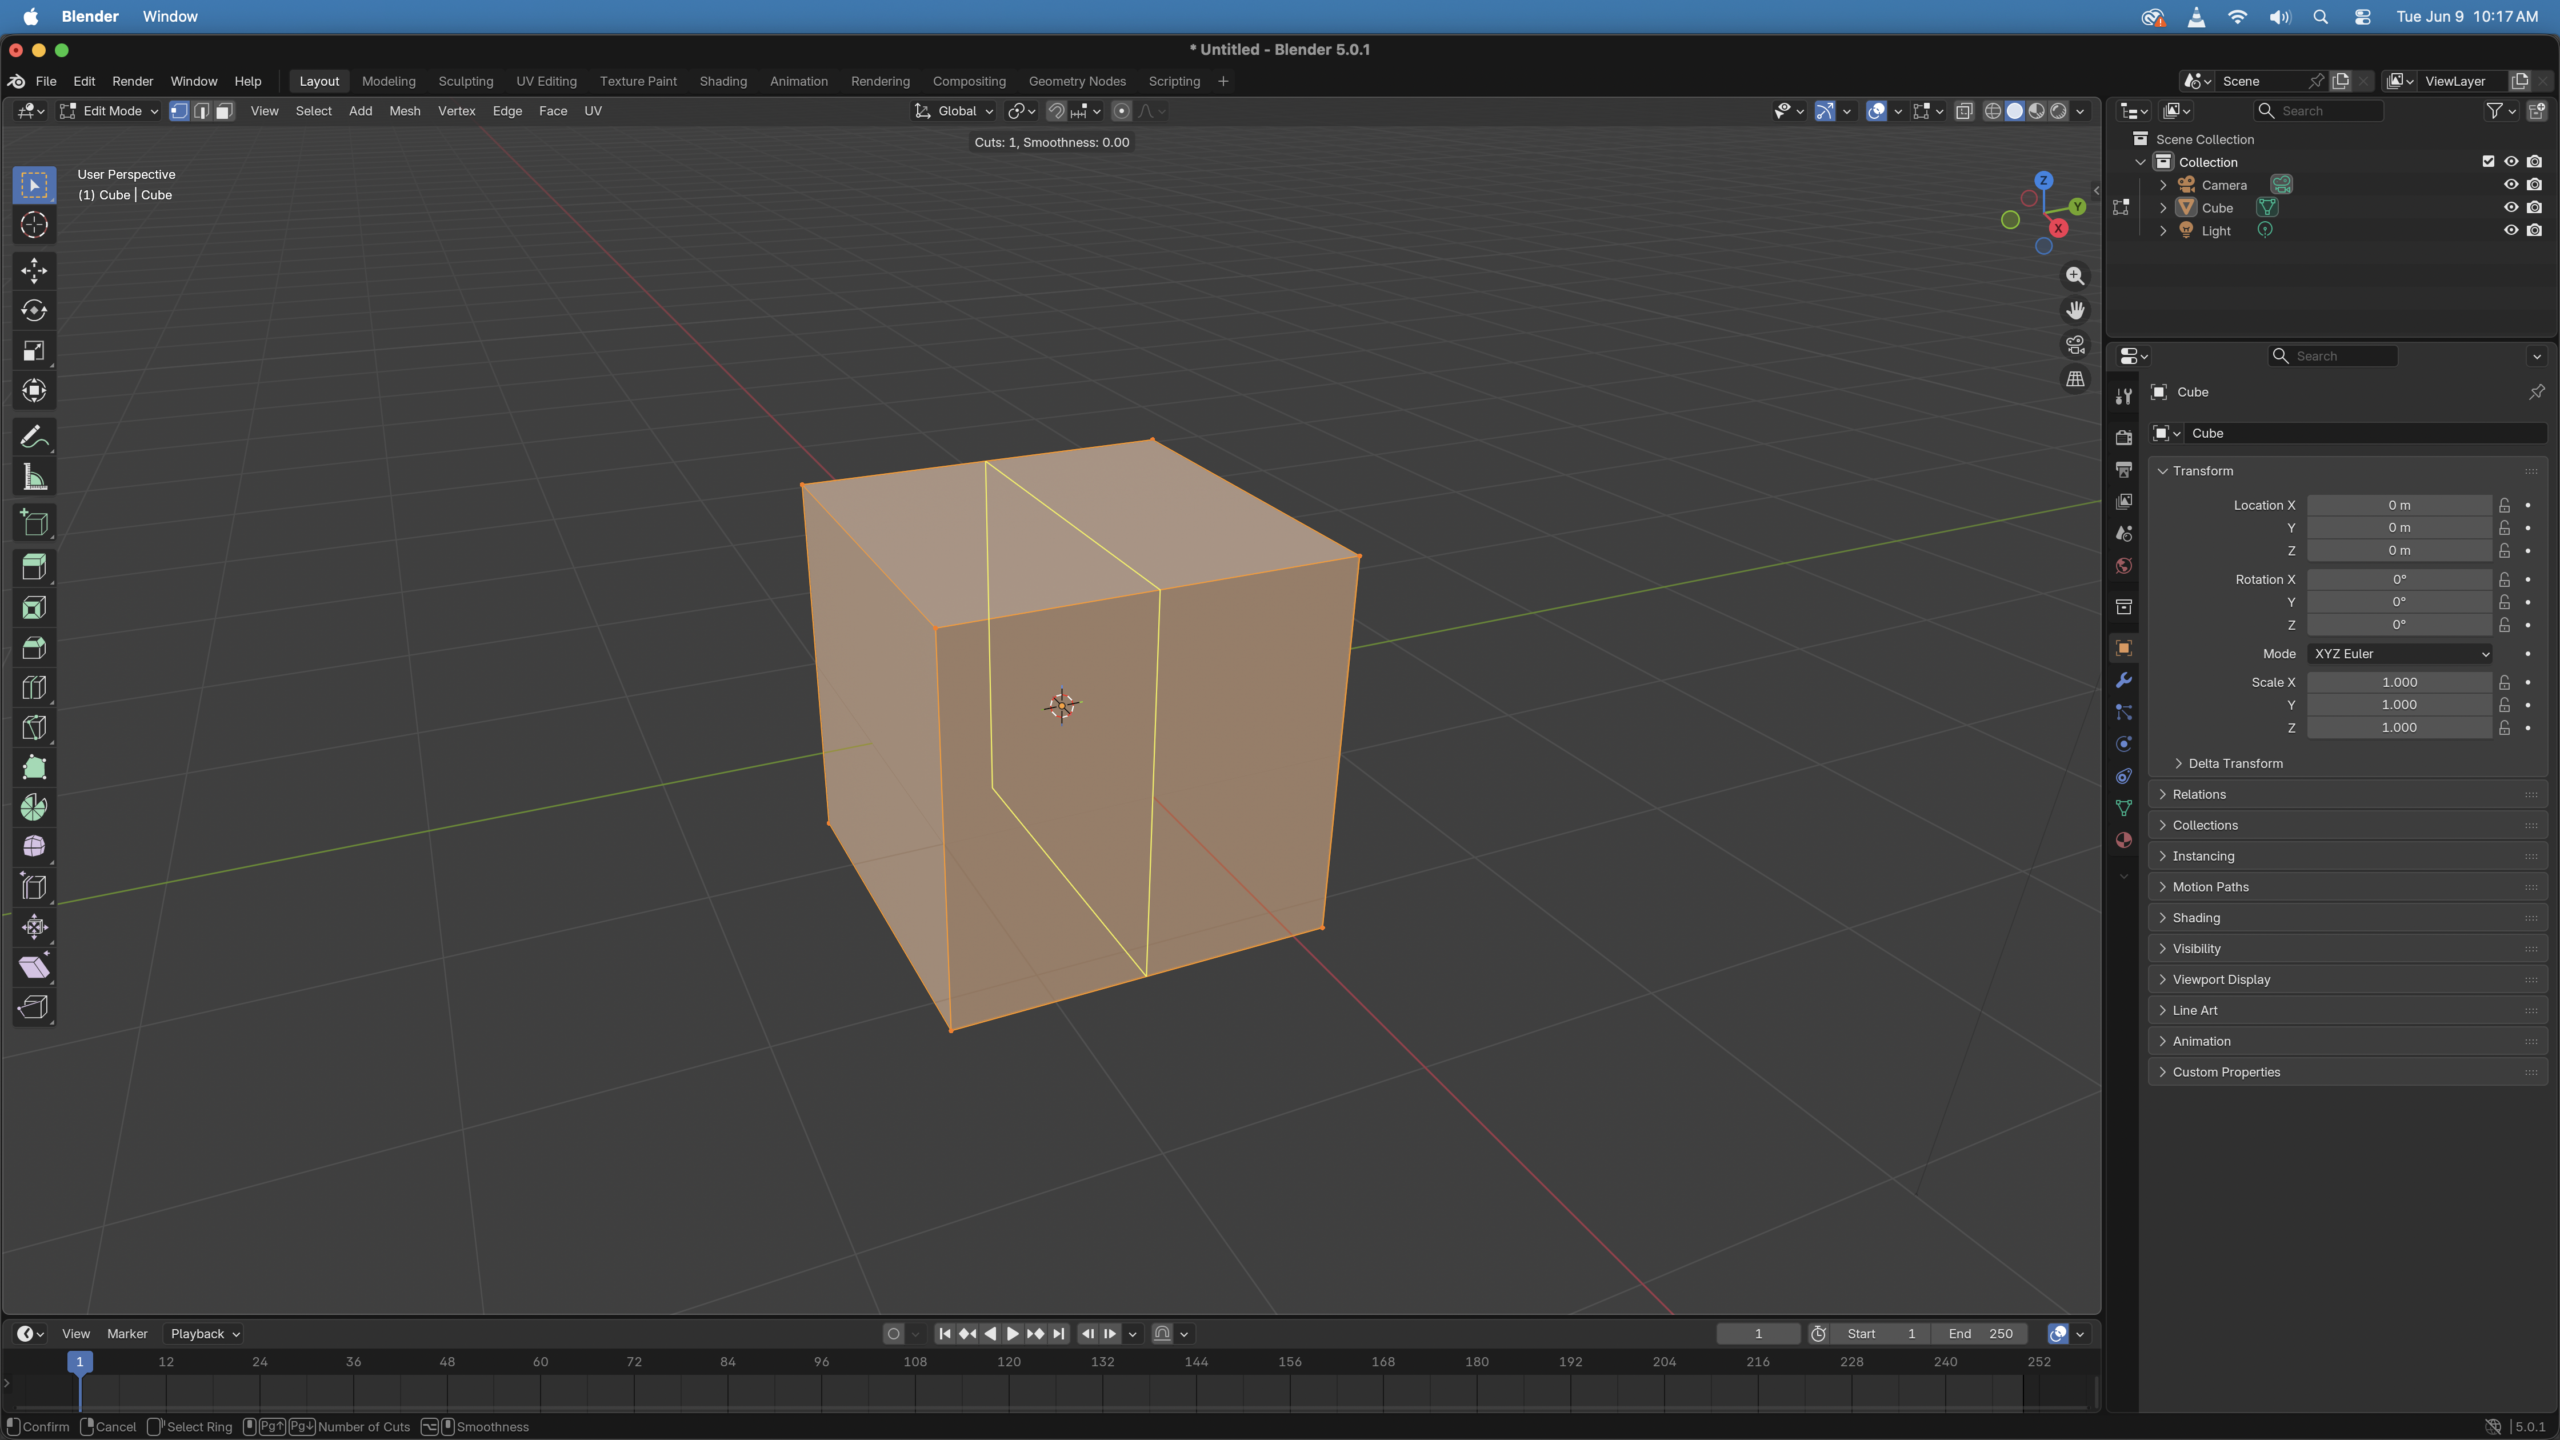Uncheck the Collection exclude checkbox
Screen dimensions: 2560x1440
pyautogui.click(x=2488, y=161)
